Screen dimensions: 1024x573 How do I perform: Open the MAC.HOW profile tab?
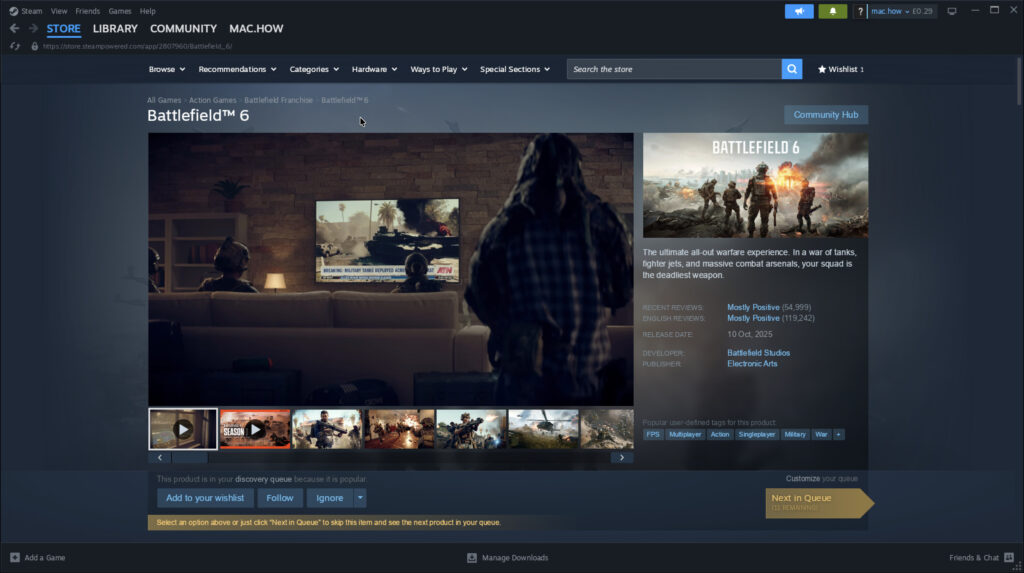click(x=256, y=29)
